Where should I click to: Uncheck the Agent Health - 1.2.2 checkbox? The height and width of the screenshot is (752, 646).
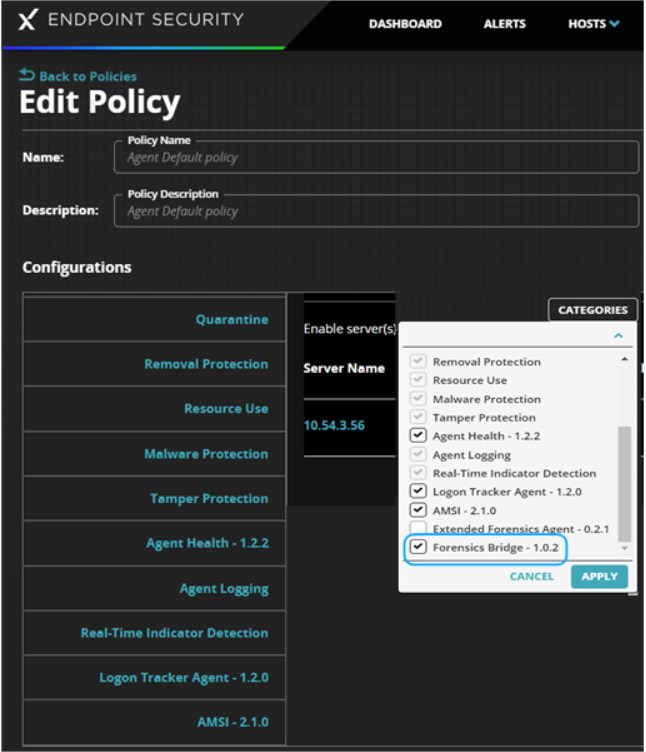coord(418,435)
